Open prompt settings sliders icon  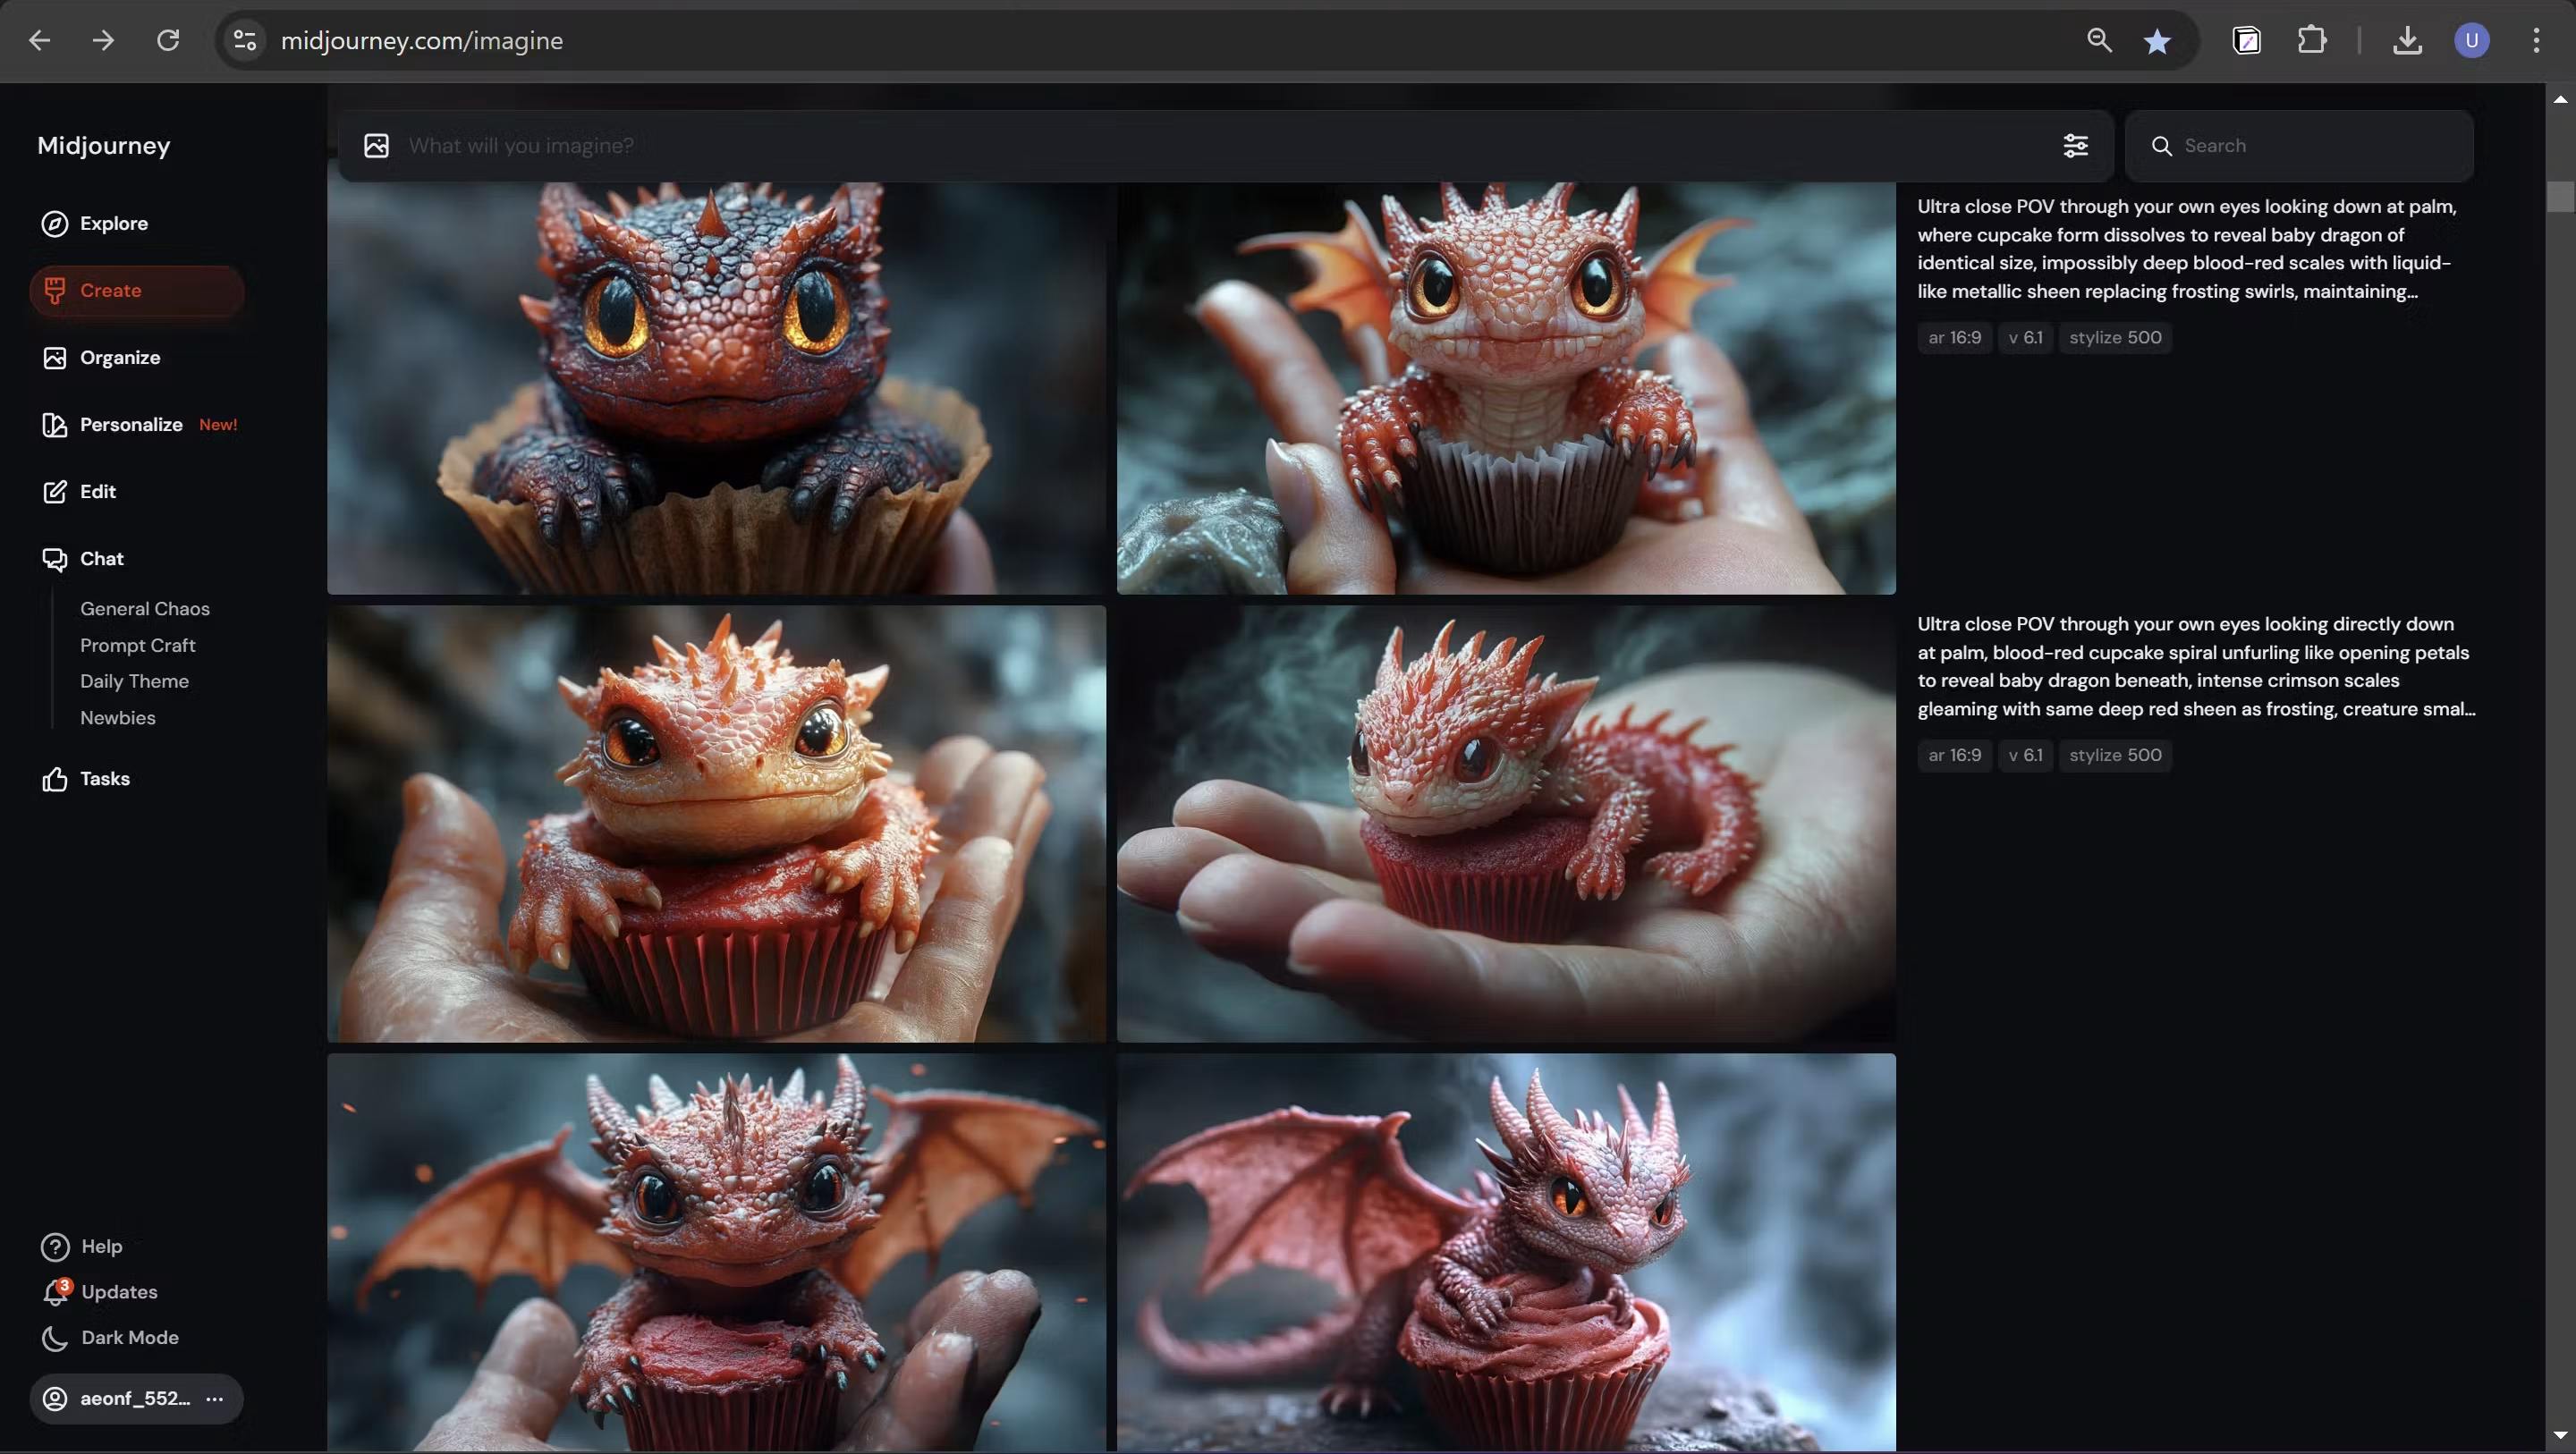pyautogui.click(x=2075, y=146)
